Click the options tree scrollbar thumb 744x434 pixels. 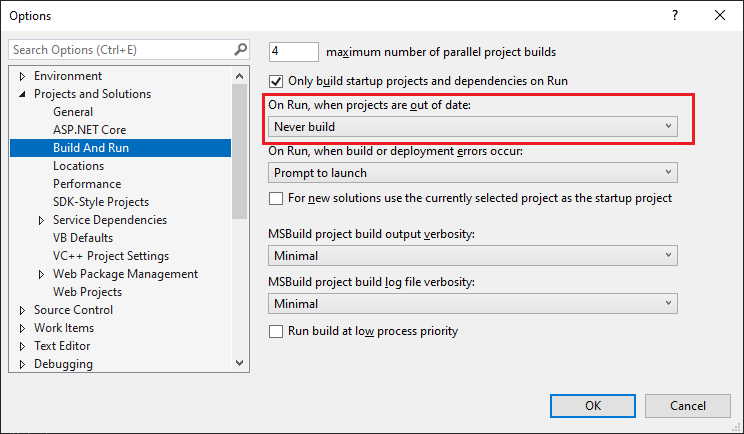pos(240,151)
